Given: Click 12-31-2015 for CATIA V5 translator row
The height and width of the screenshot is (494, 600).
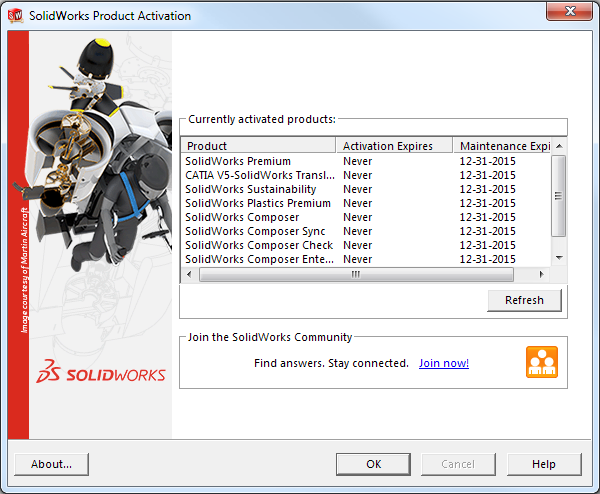Looking at the screenshot, I should click(x=488, y=175).
